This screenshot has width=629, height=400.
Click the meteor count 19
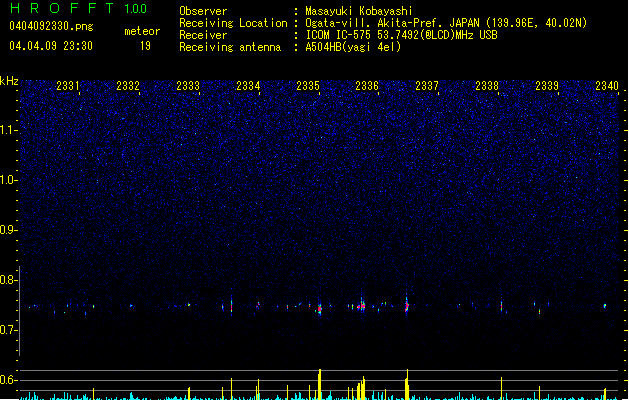click(145, 46)
